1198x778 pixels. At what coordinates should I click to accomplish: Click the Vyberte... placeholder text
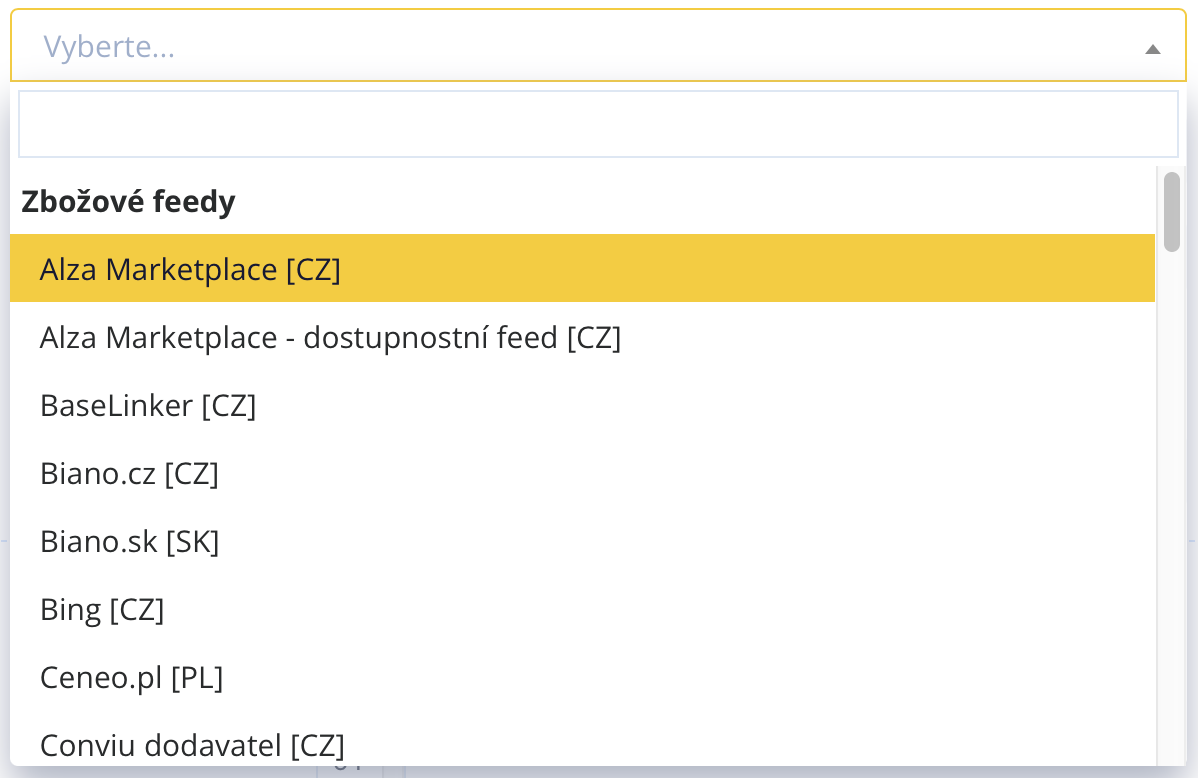pyautogui.click(x=109, y=47)
